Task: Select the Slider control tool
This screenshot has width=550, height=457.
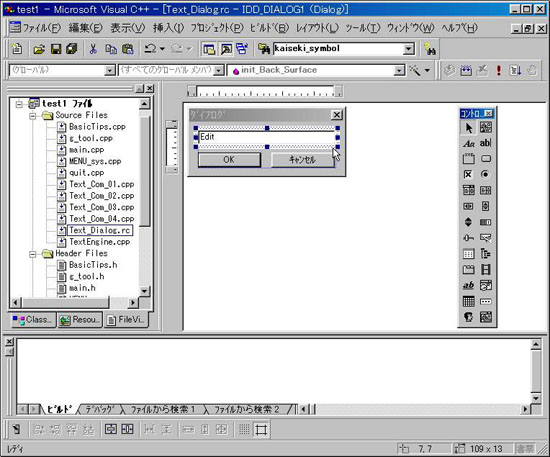Action: 469,238
